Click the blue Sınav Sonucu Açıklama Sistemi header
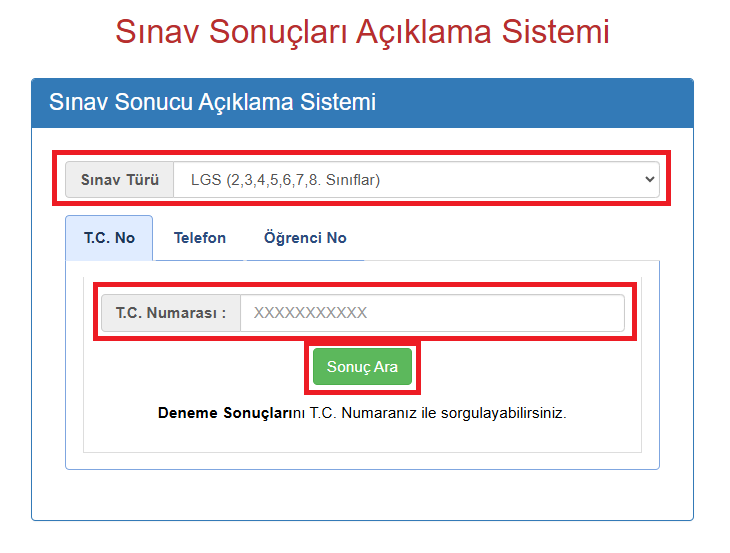The image size is (730, 553). 213,102
